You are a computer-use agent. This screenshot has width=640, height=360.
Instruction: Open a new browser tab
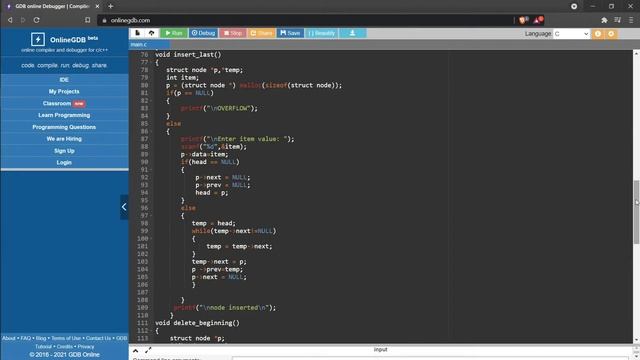pyautogui.click(x=111, y=6)
